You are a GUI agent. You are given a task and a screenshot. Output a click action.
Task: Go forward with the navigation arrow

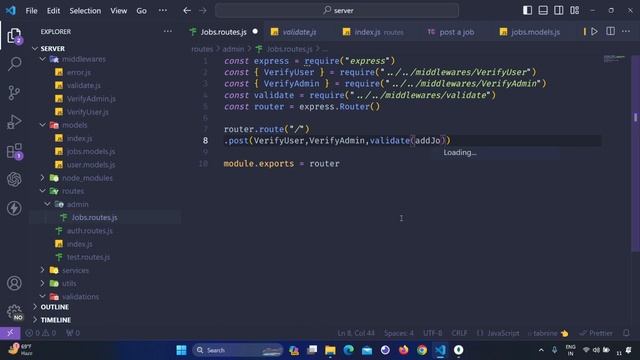203,11
